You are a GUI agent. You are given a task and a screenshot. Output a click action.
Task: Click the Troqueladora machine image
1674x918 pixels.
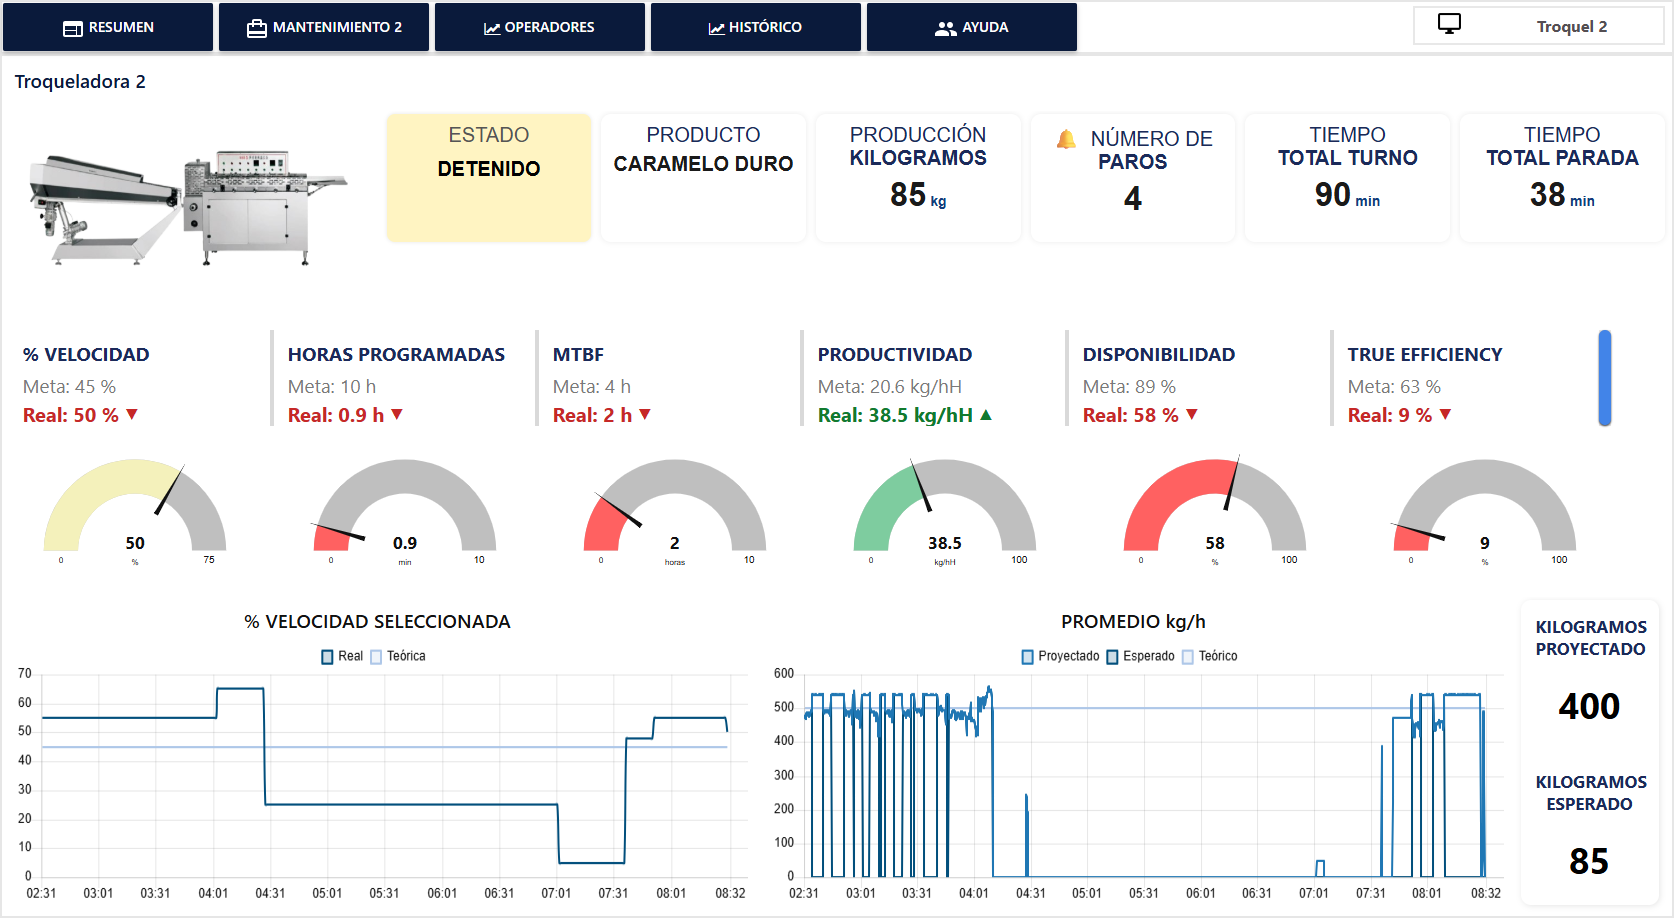[x=188, y=207]
